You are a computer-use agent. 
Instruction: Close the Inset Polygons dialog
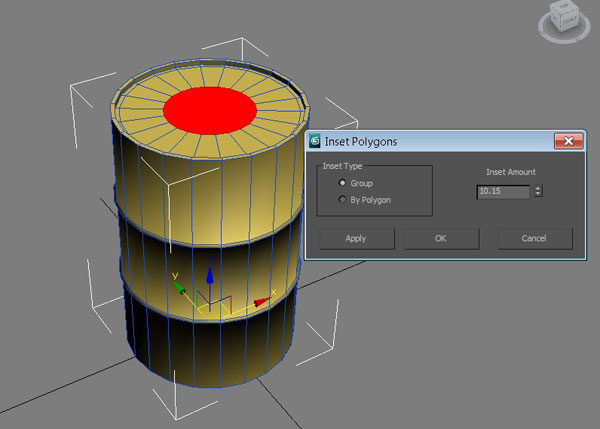567,142
